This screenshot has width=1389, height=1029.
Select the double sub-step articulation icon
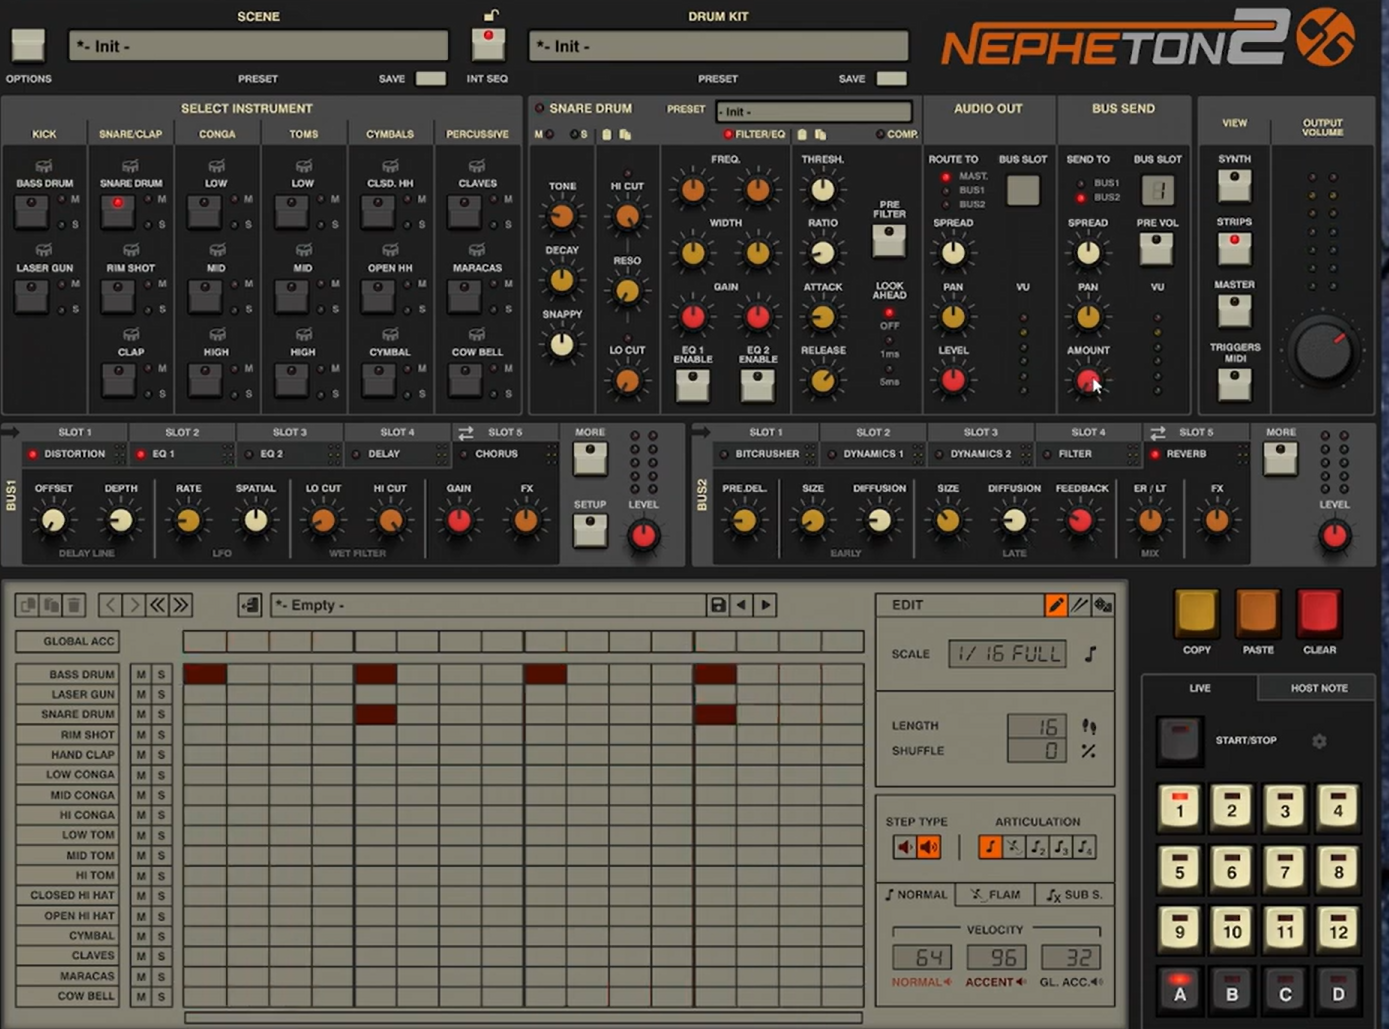[x=1038, y=847]
